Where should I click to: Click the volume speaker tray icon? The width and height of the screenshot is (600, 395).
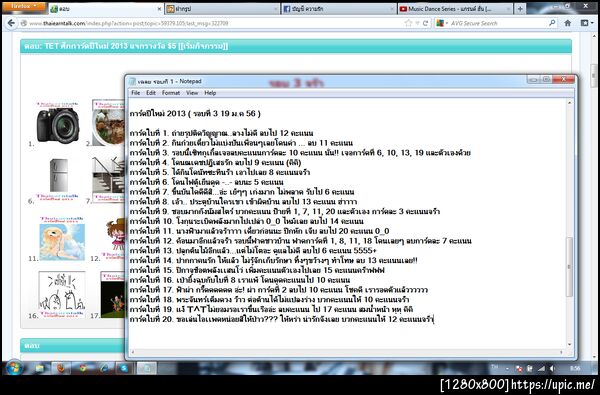(552, 369)
